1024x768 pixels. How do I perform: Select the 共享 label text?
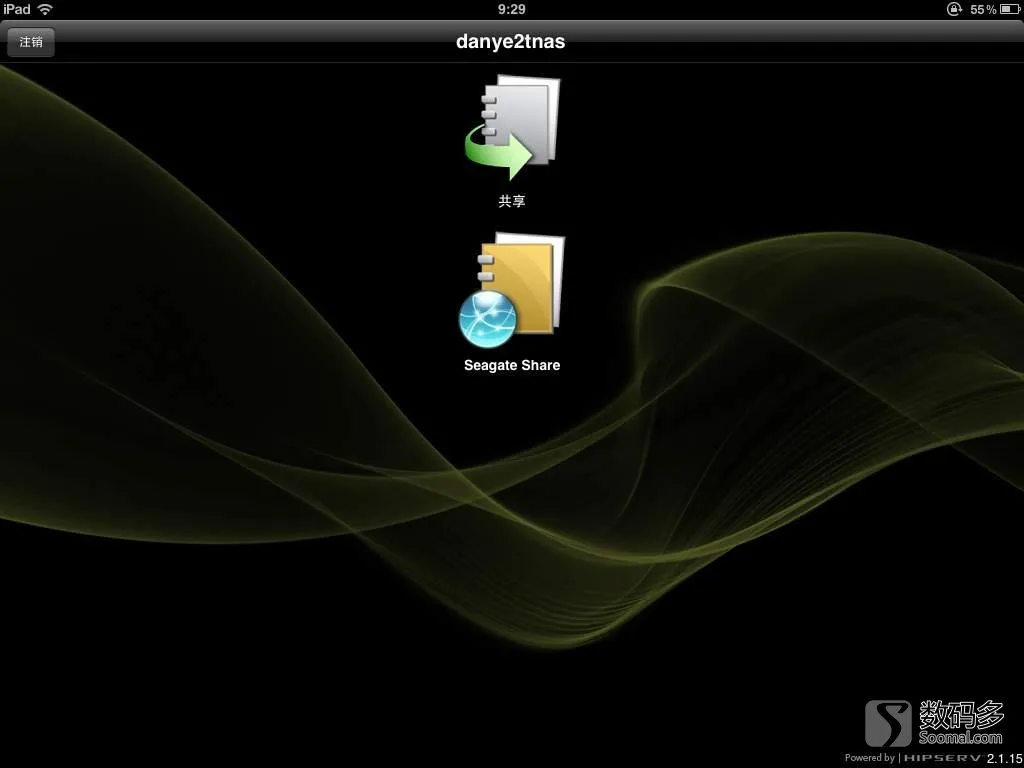[512, 201]
